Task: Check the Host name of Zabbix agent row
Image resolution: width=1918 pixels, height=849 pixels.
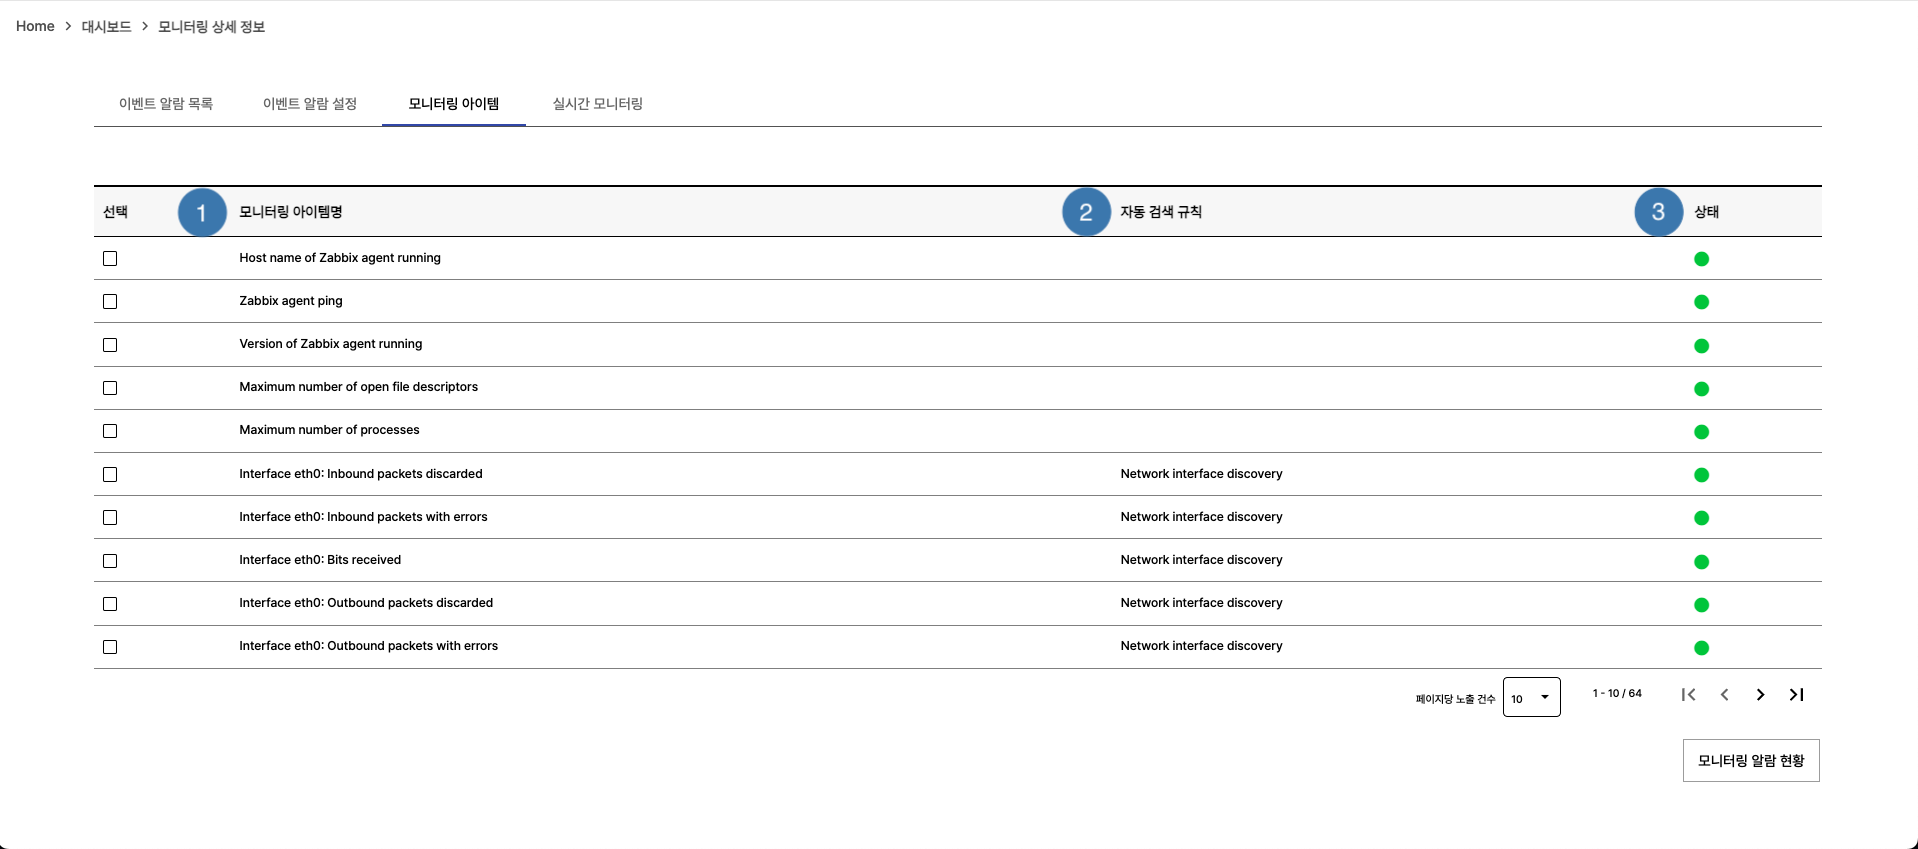Action: (110, 259)
